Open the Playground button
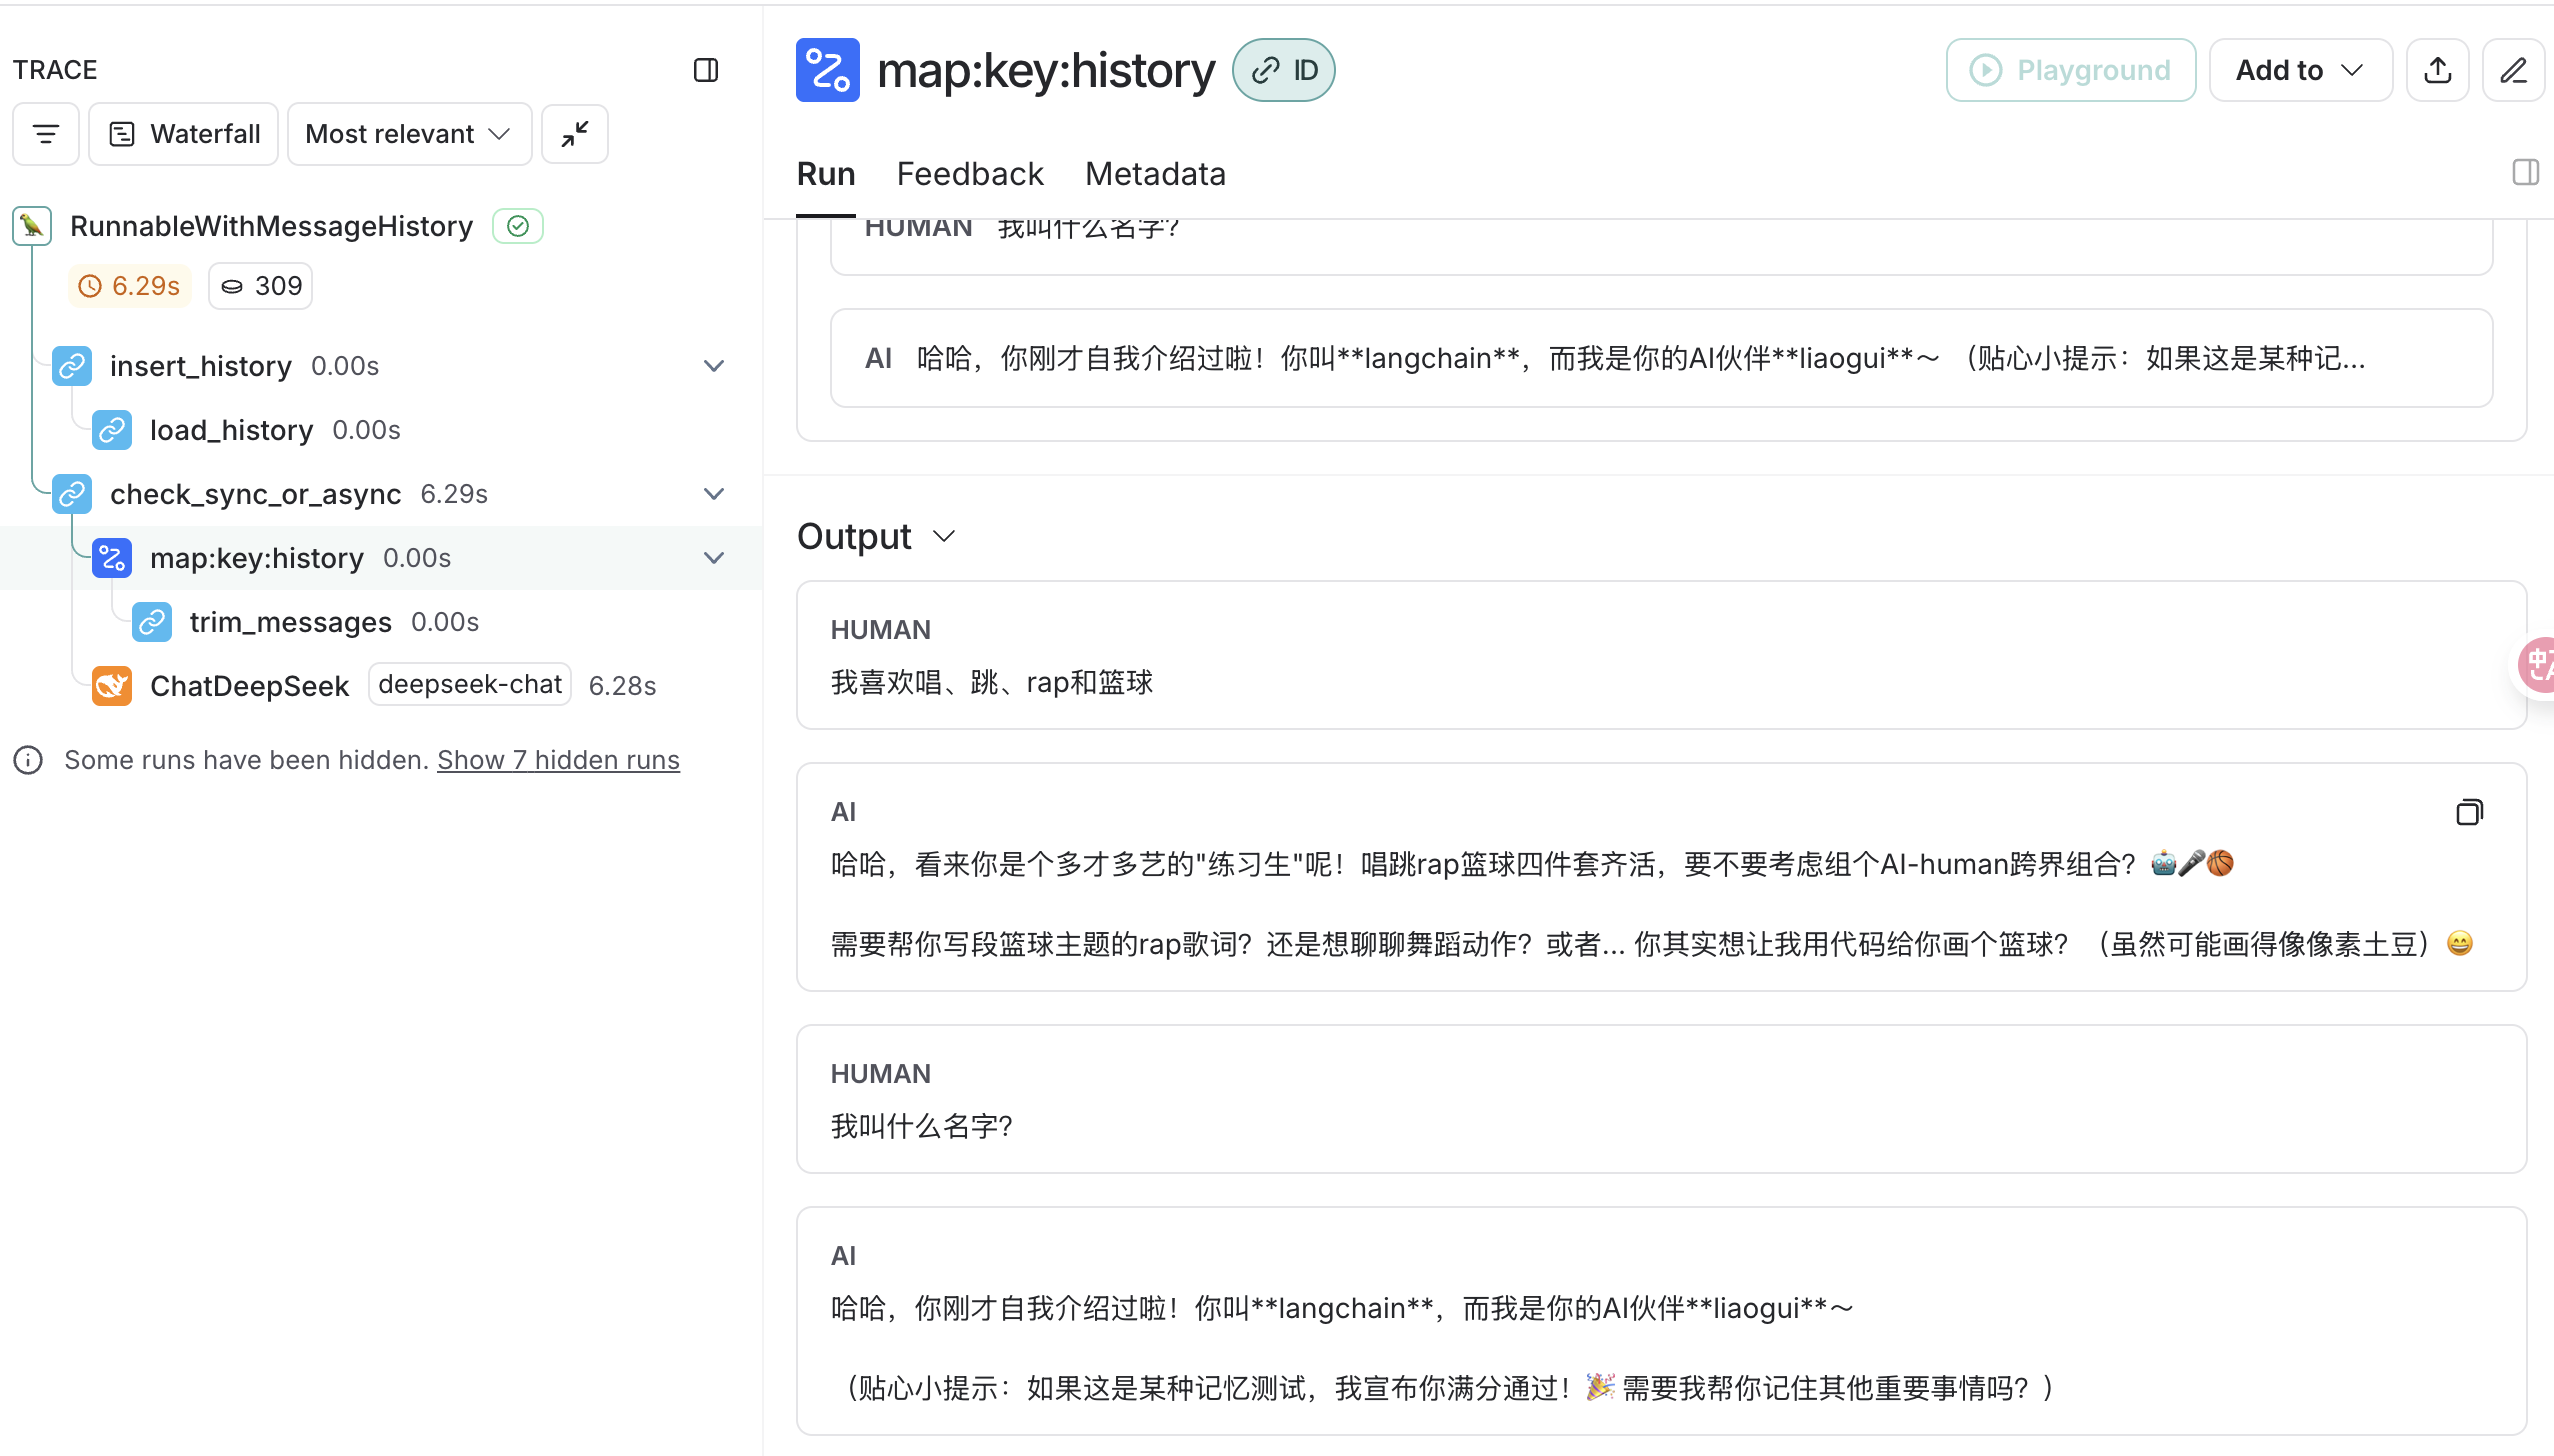2554x1456 pixels. click(x=2070, y=70)
